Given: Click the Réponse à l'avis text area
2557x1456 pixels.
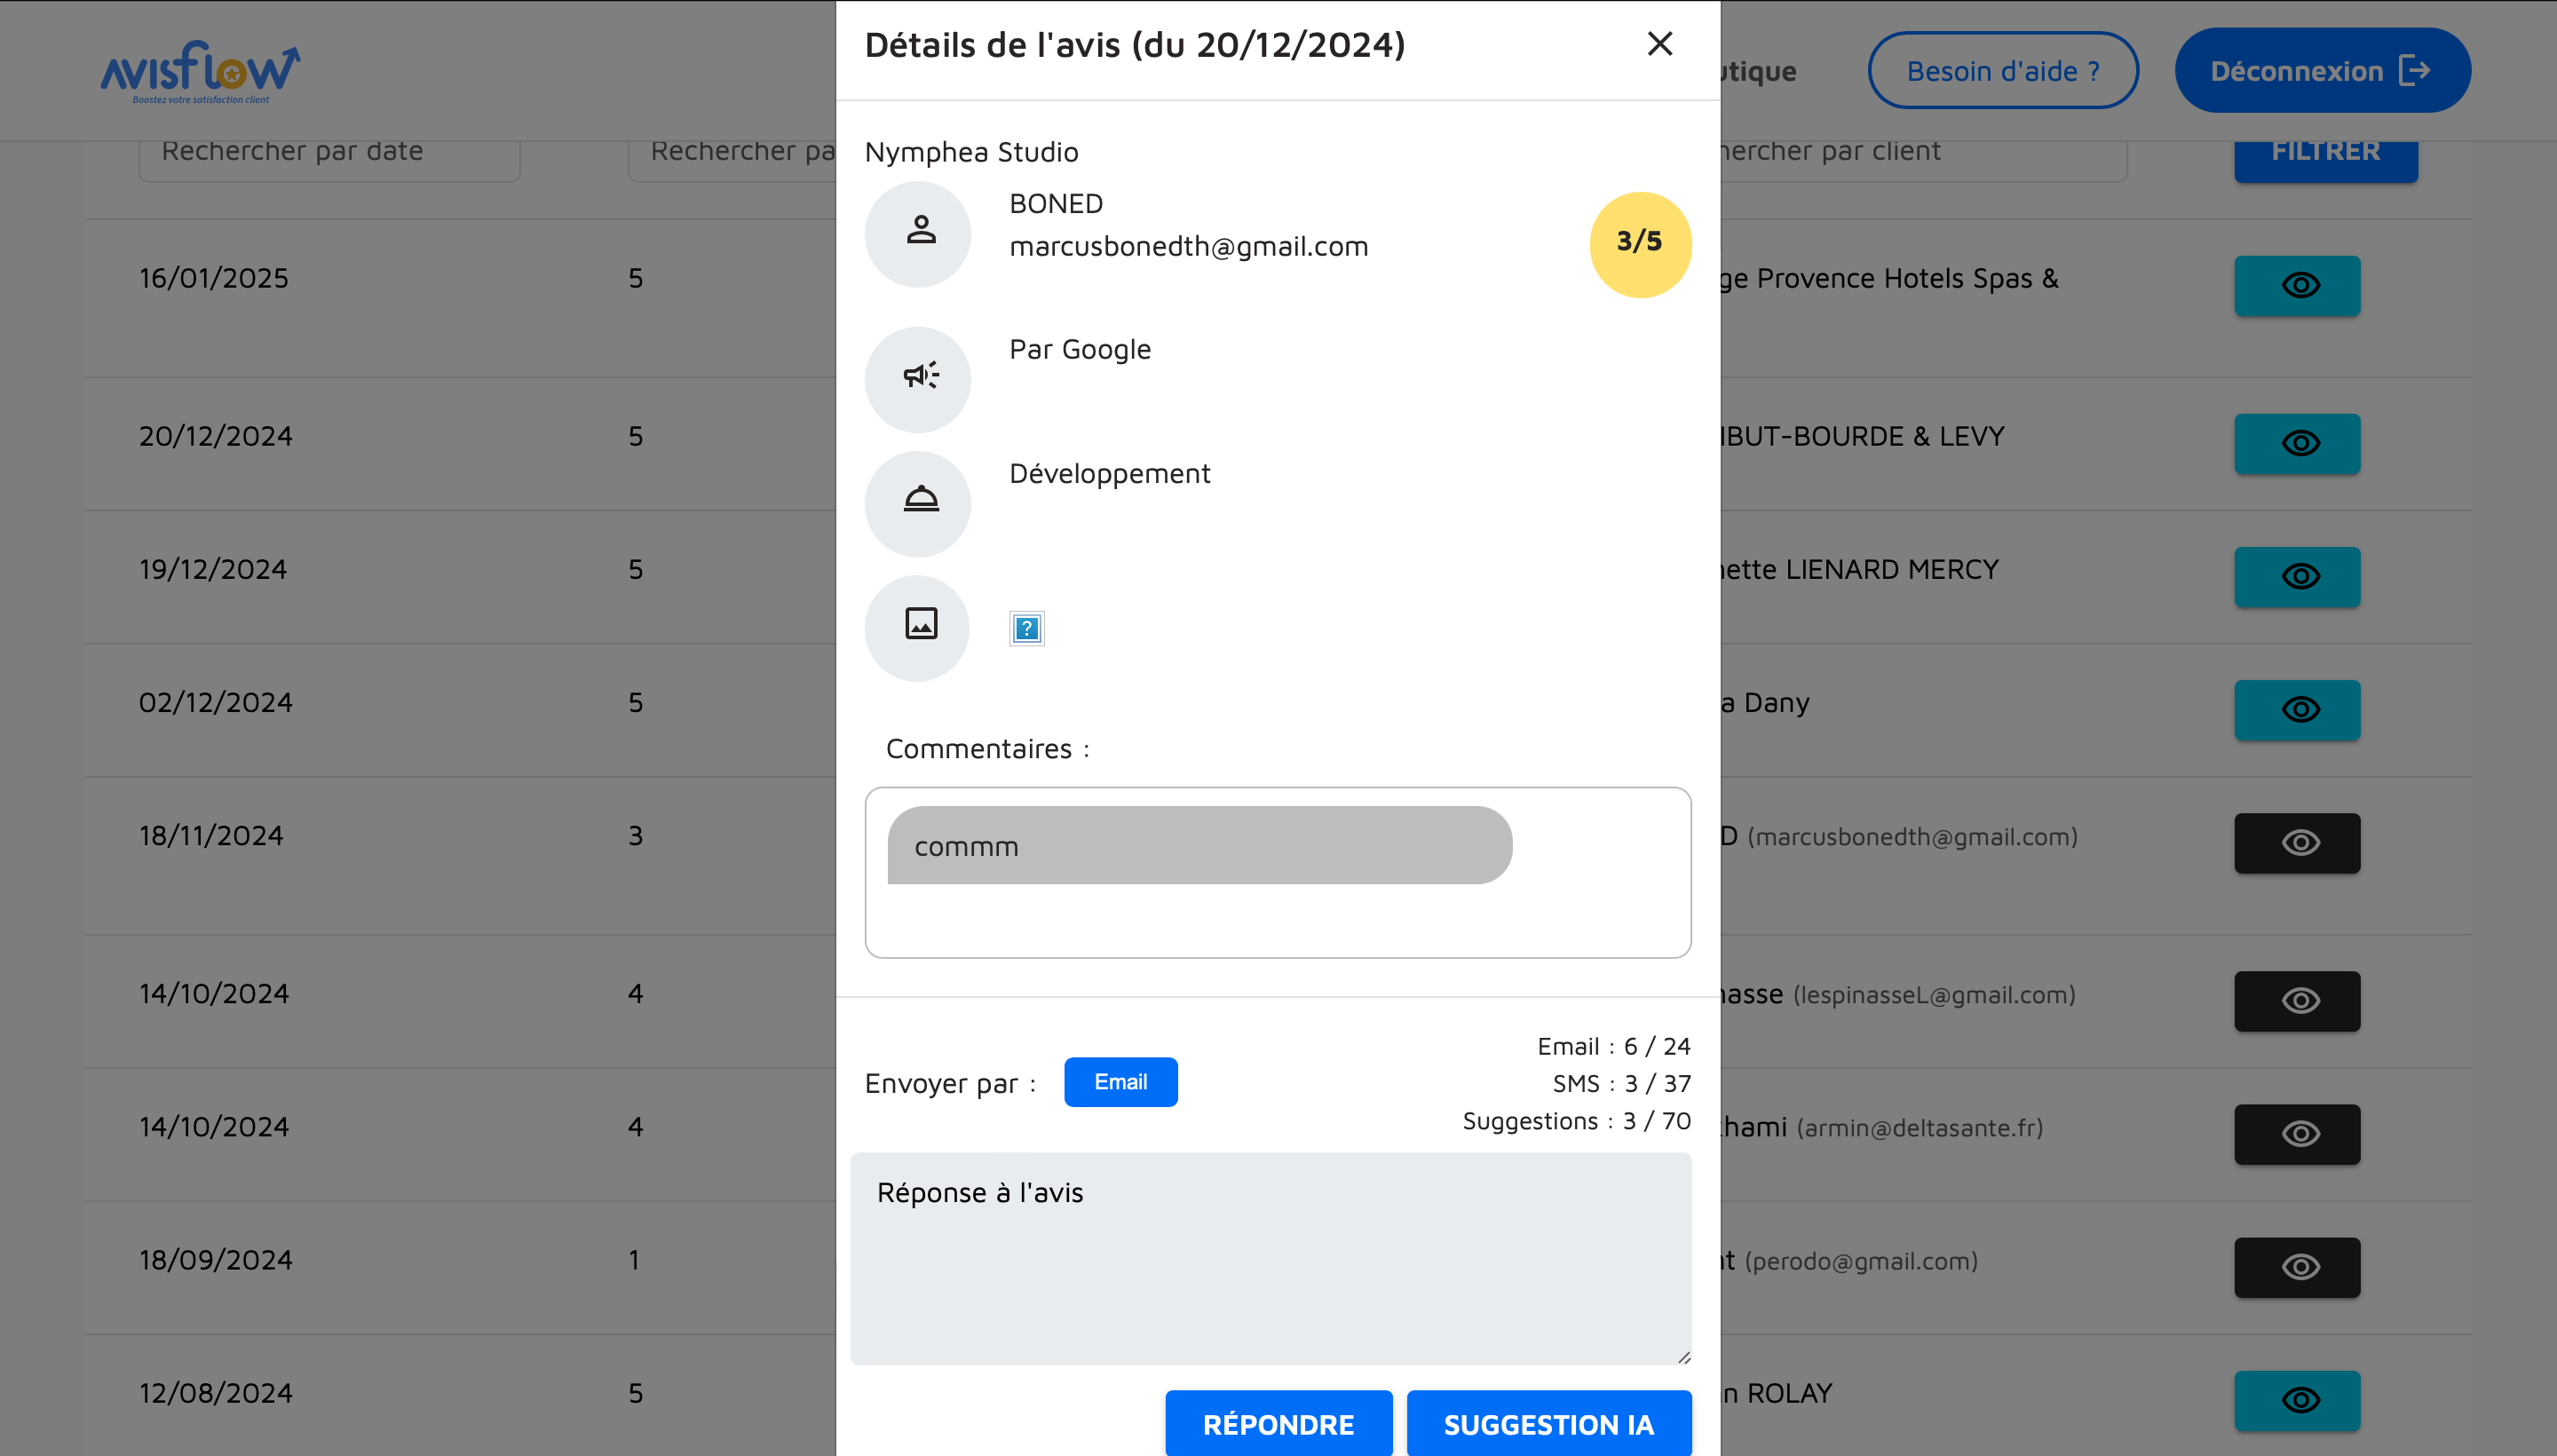Looking at the screenshot, I should tap(1270, 1258).
